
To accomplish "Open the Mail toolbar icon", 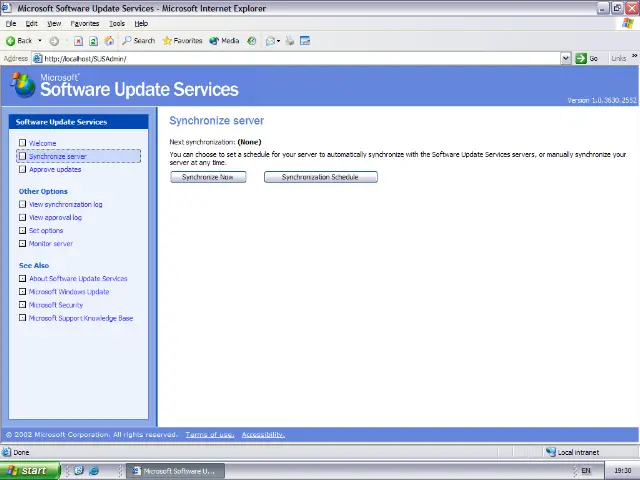I will pos(270,41).
